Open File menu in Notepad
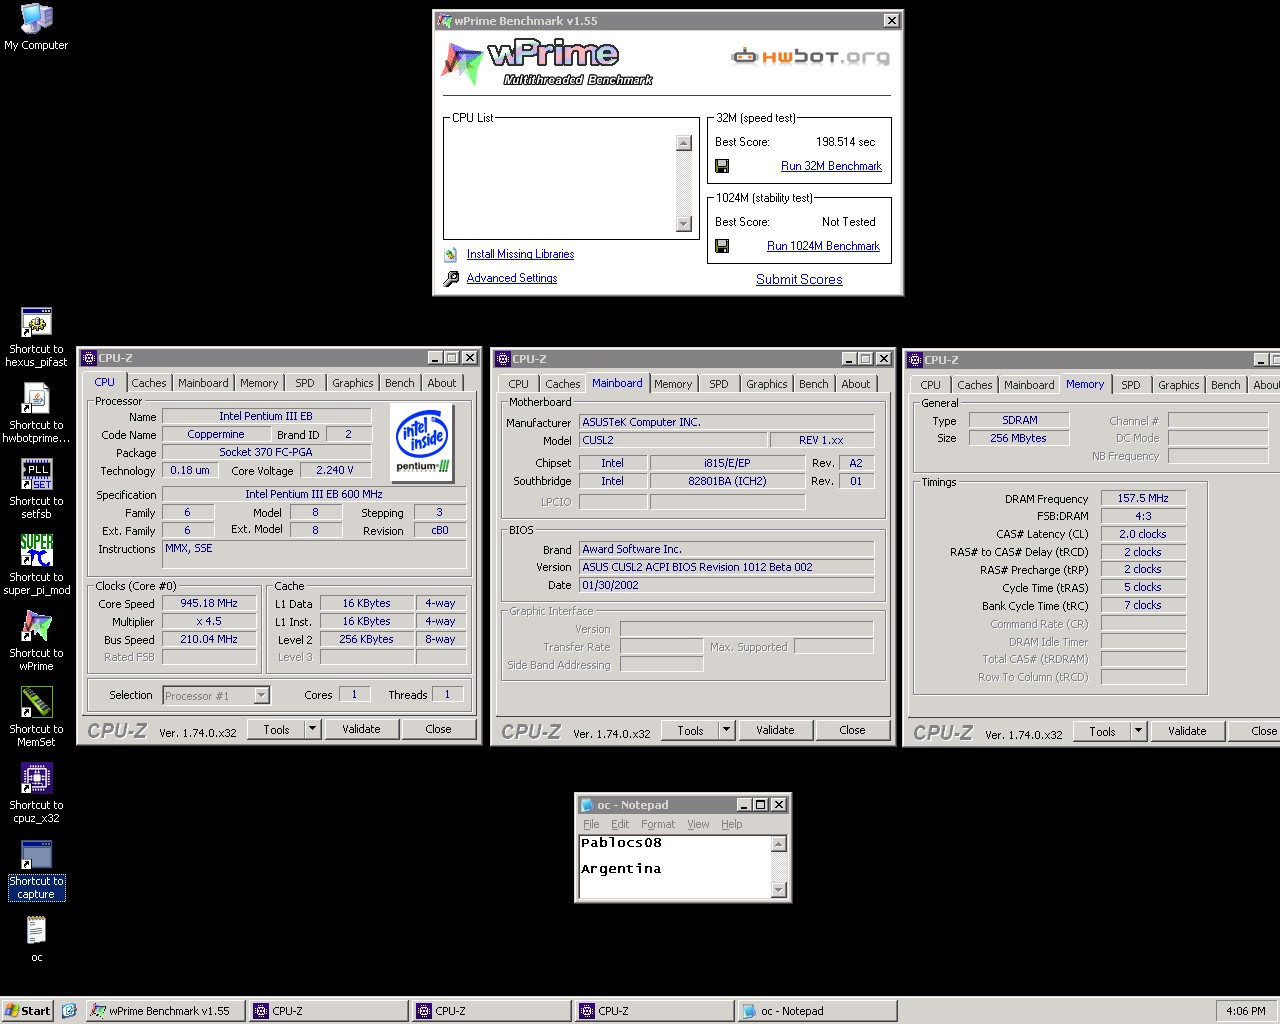Screen dimensions: 1280x1024 [x=591, y=824]
